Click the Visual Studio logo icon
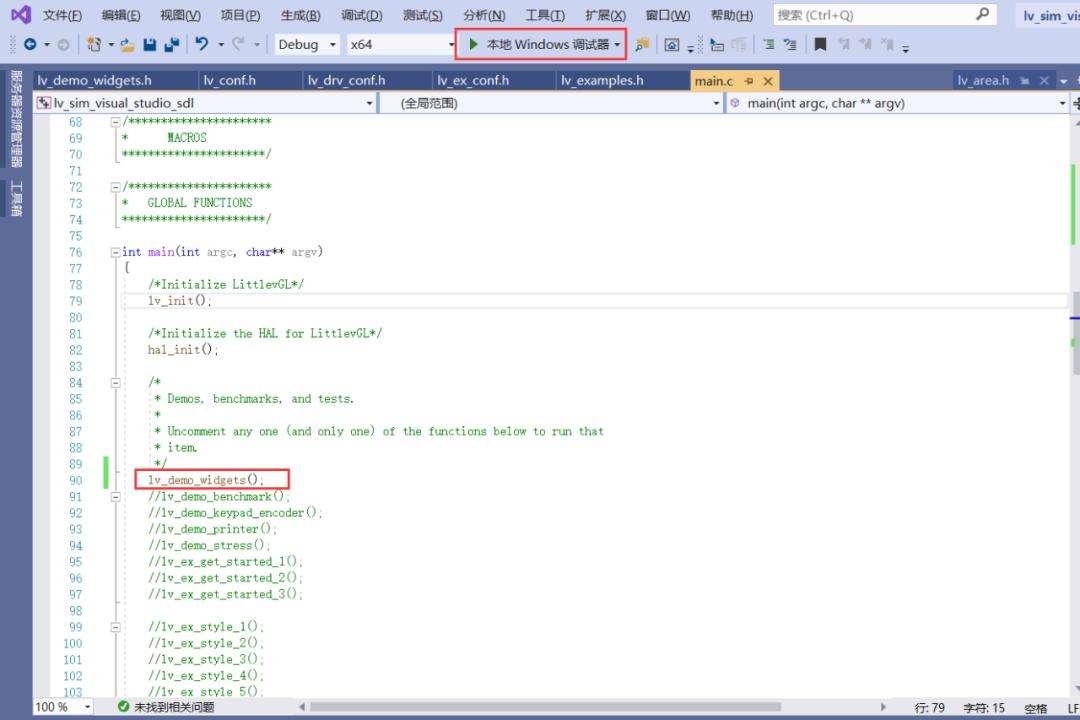1080x720 pixels. coord(21,14)
